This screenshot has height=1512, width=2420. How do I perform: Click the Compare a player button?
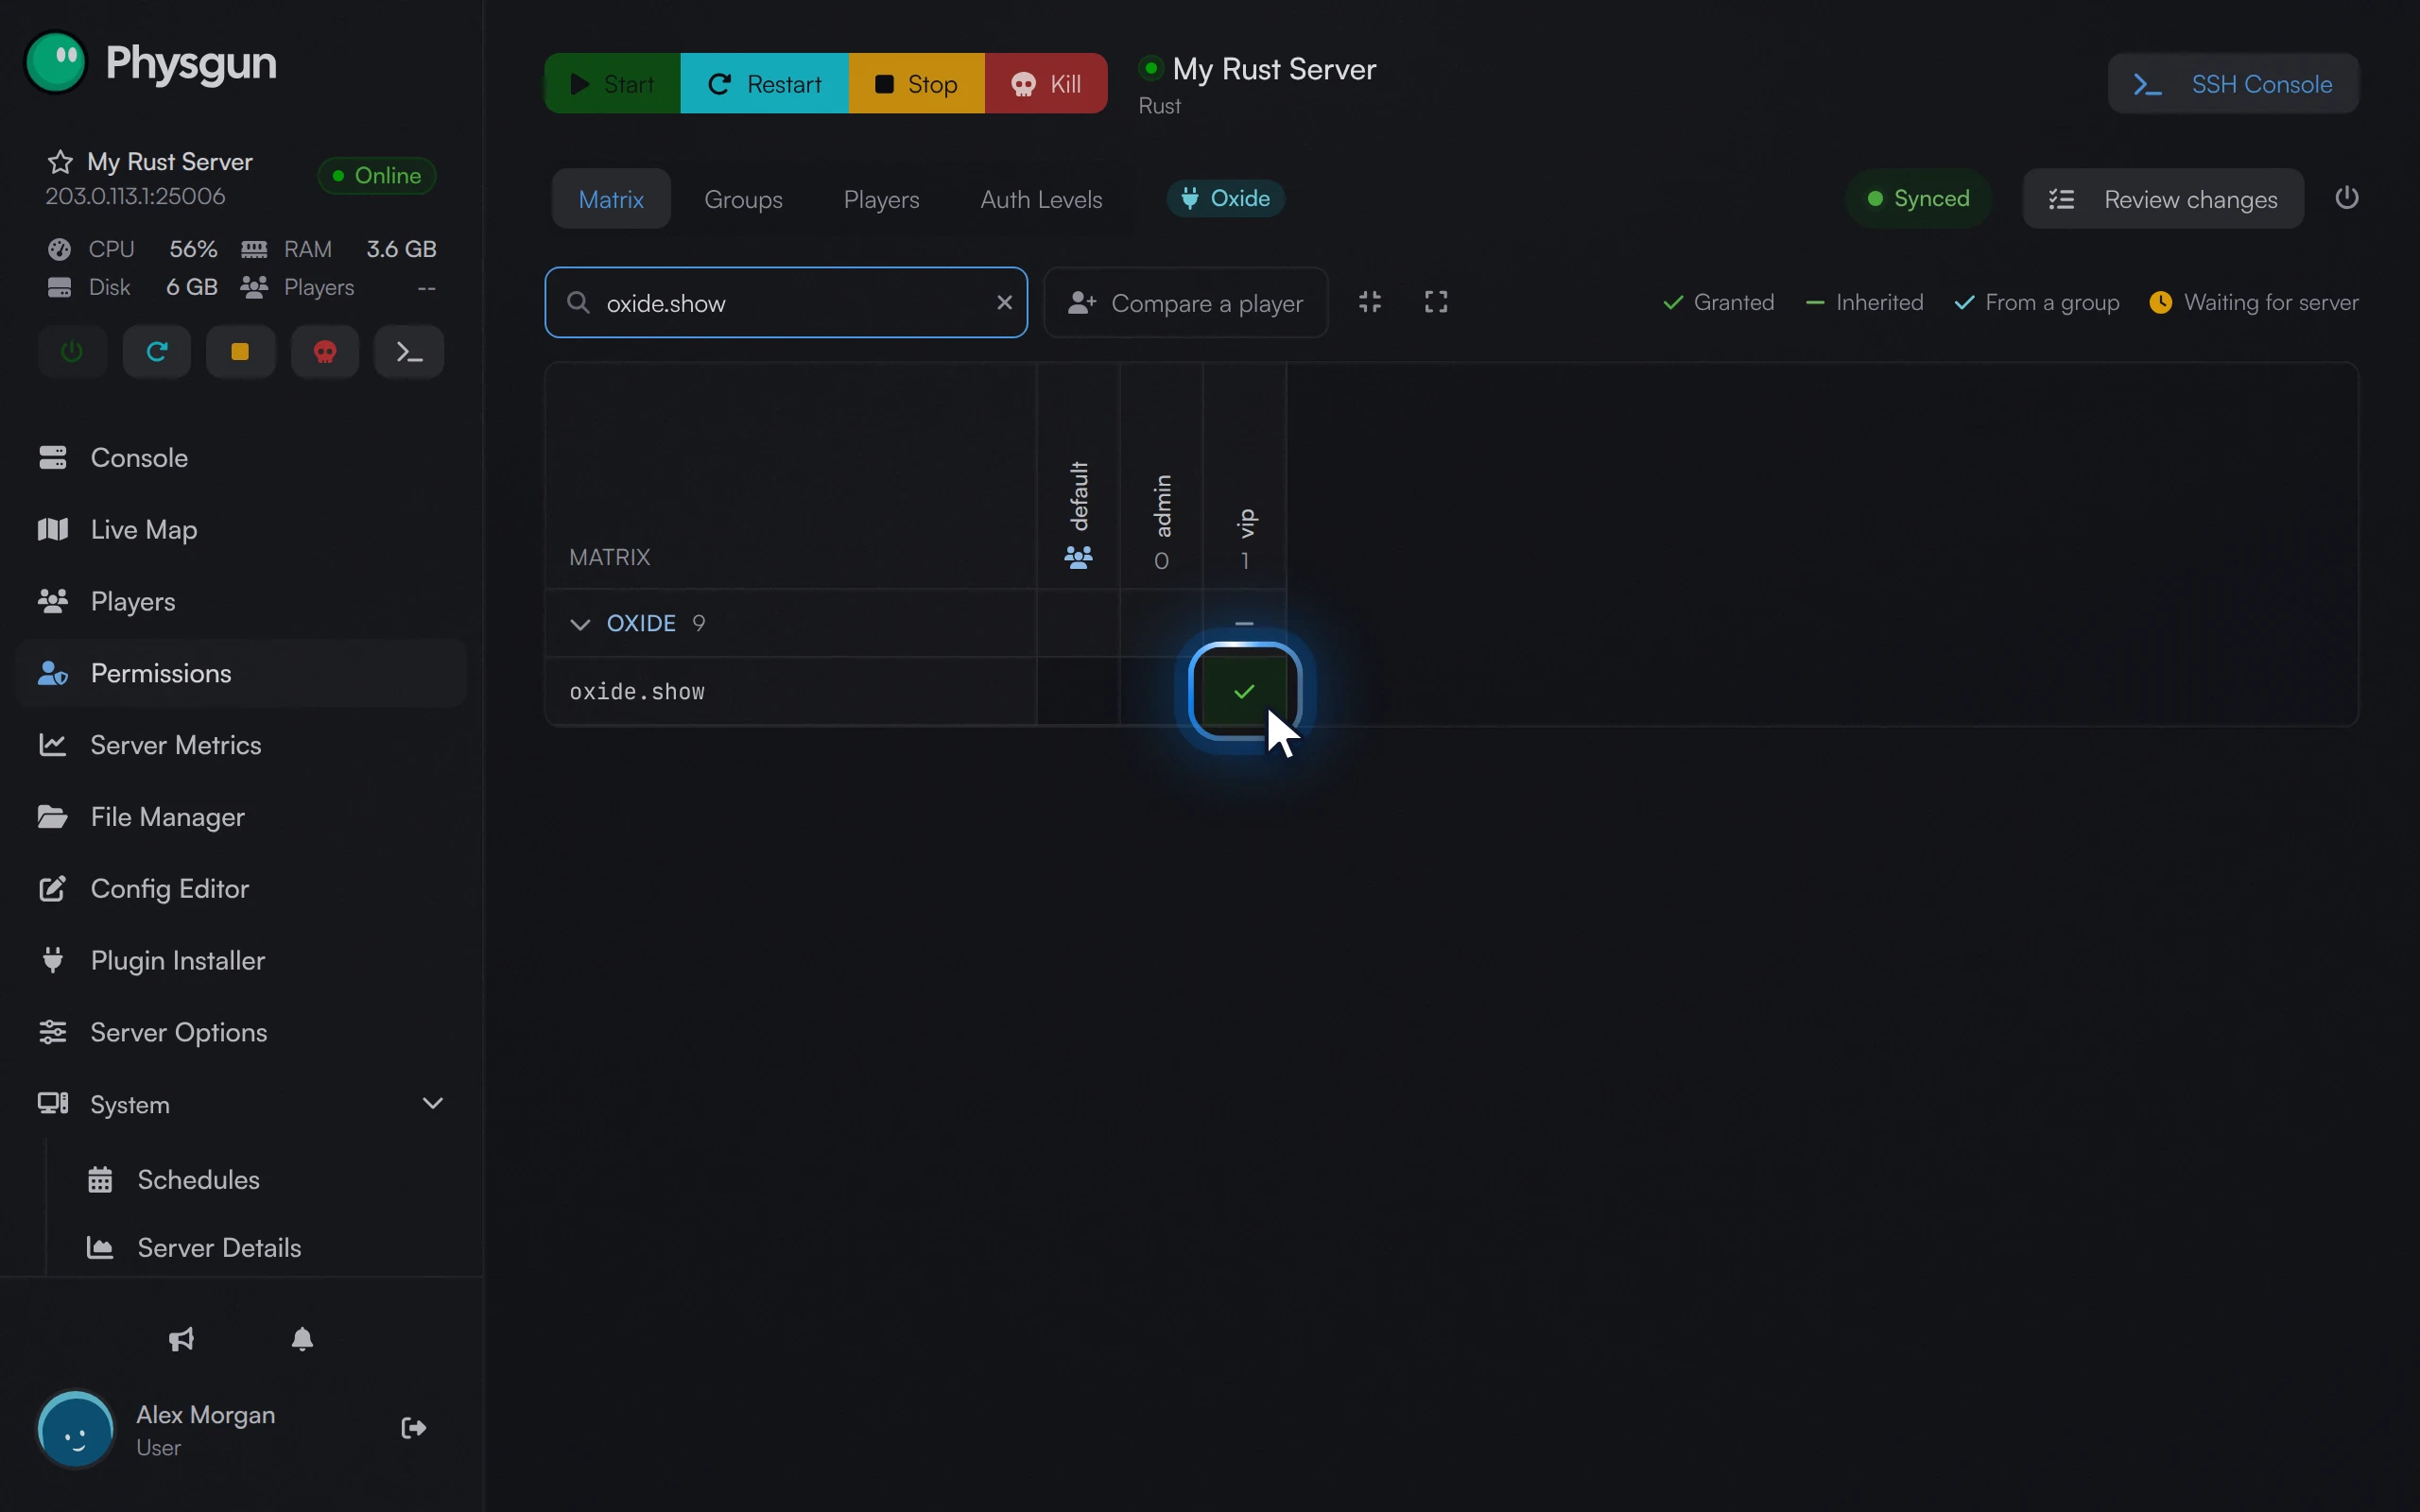pyautogui.click(x=1186, y=302)
